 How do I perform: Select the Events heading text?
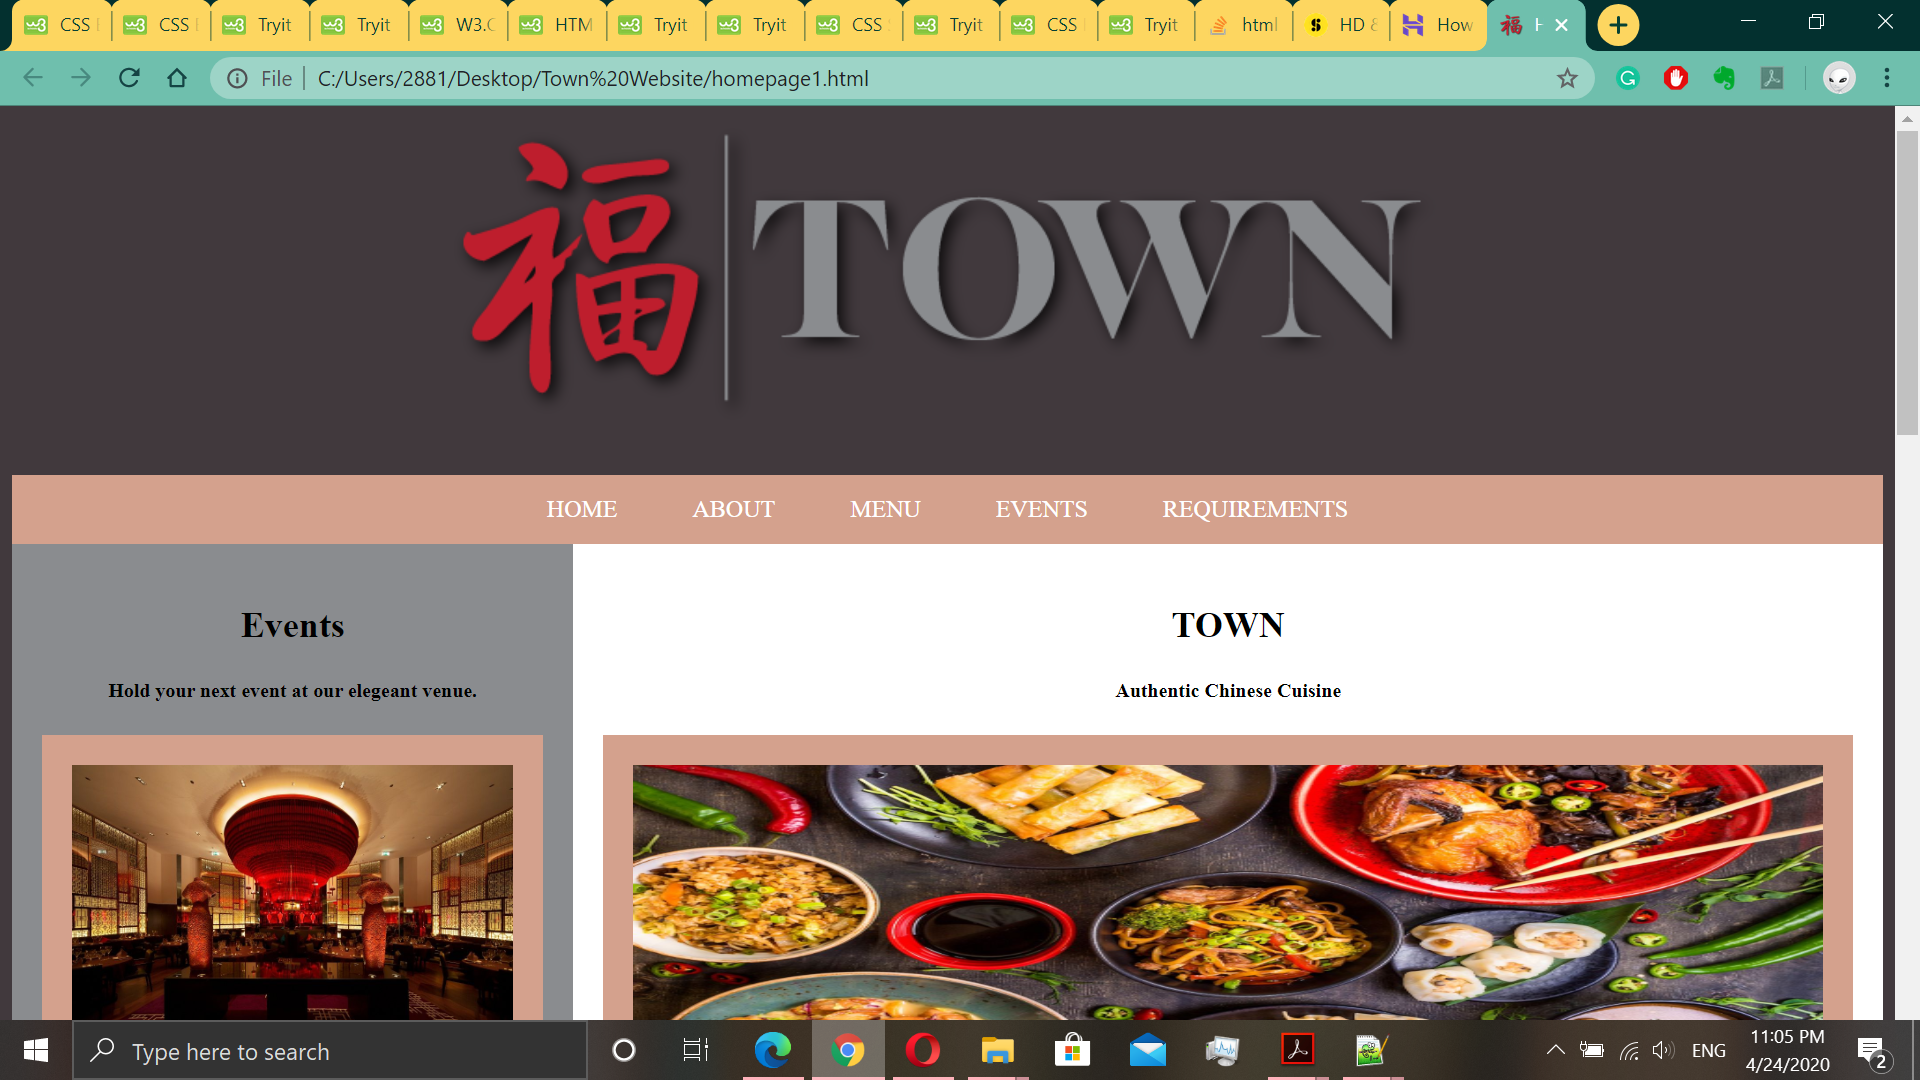[x=292, y=625]
